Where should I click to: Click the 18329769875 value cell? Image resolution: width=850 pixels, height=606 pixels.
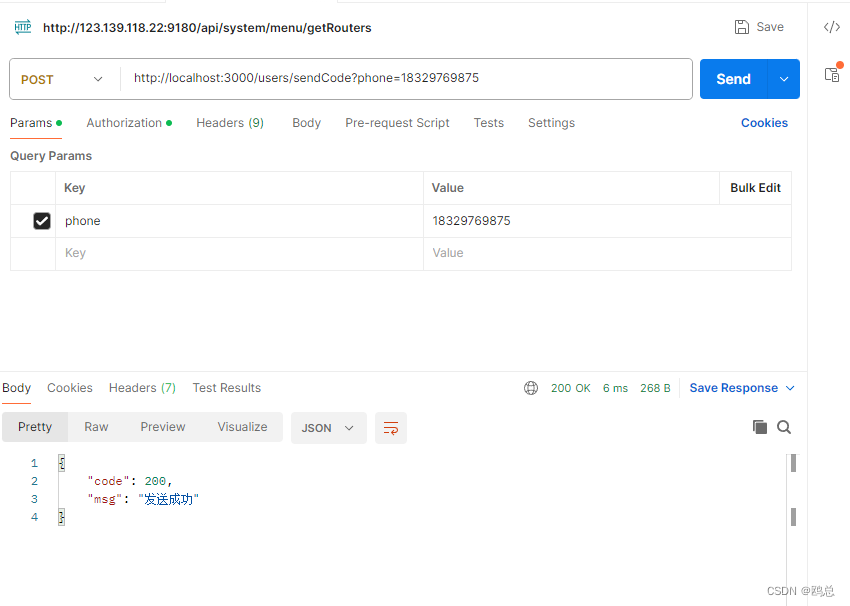(x=607, y=221)
